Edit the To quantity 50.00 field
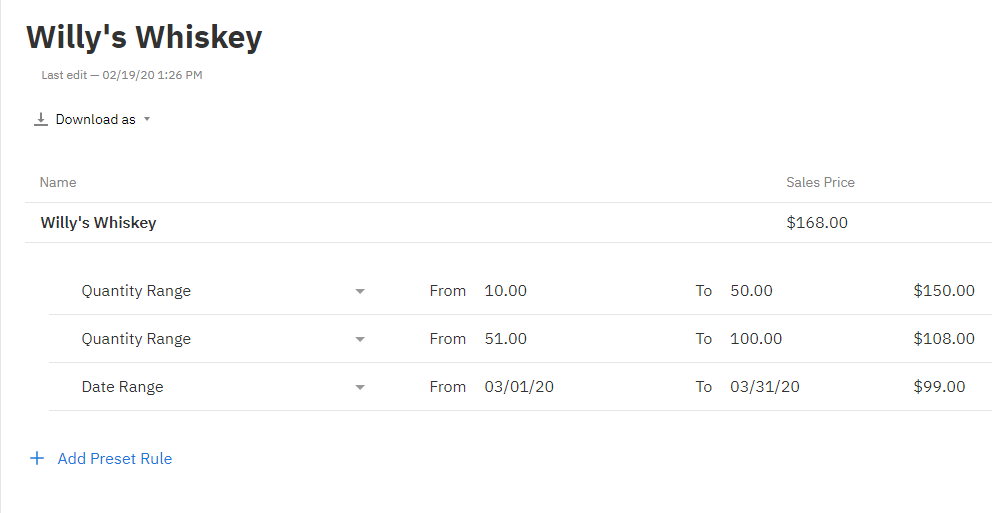The width and height of the screenshot is (992, 513). (751, 291)
